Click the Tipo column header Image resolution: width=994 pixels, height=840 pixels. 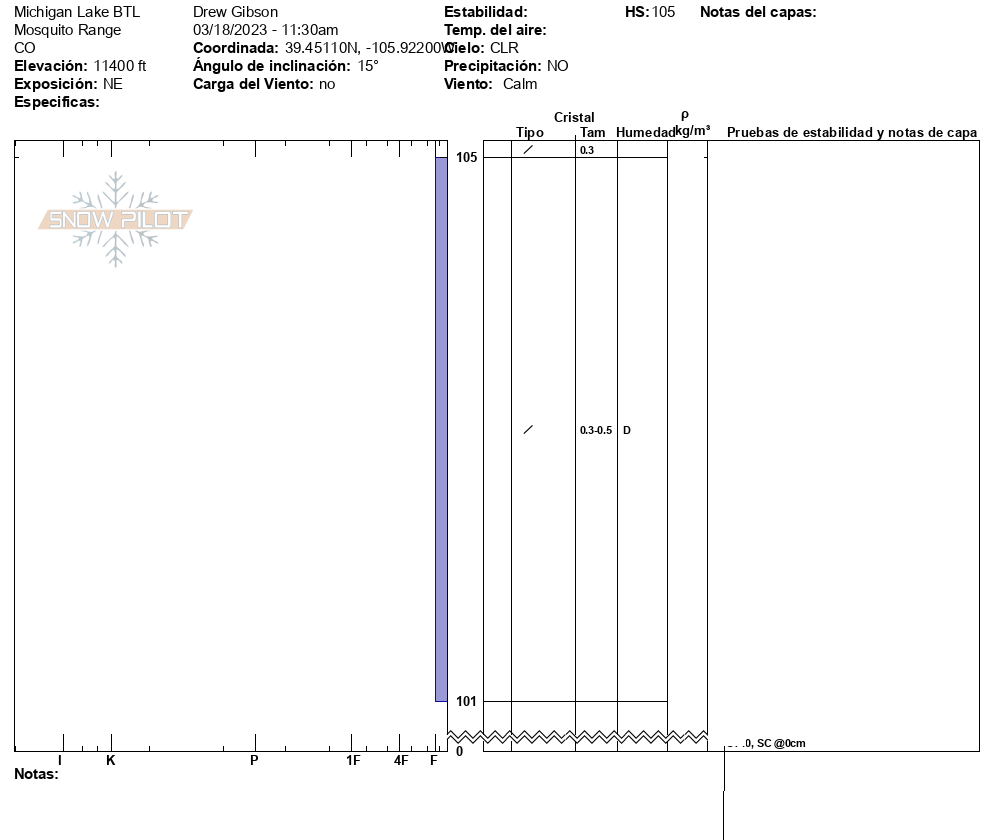[x=530, y=132]
